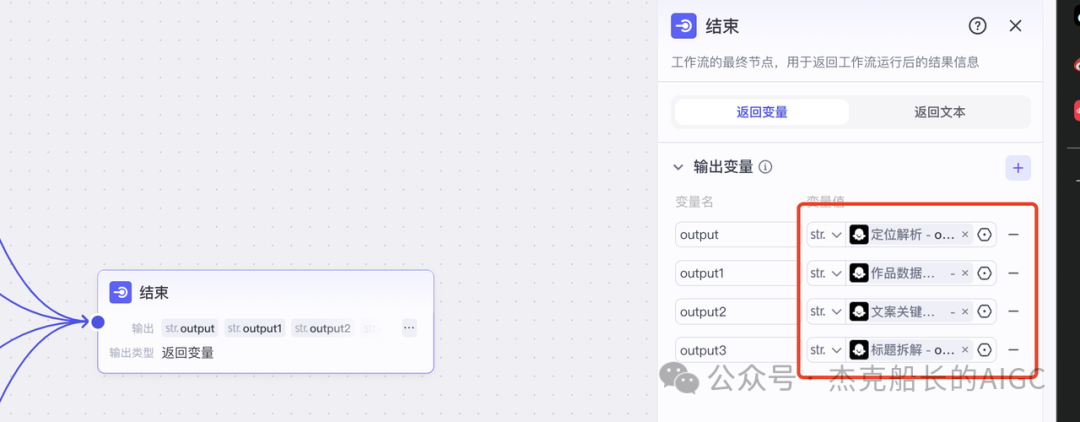Show info tooltip beside 输出变量
This screenshot has height=422, width=1080.
click(765, 167)
